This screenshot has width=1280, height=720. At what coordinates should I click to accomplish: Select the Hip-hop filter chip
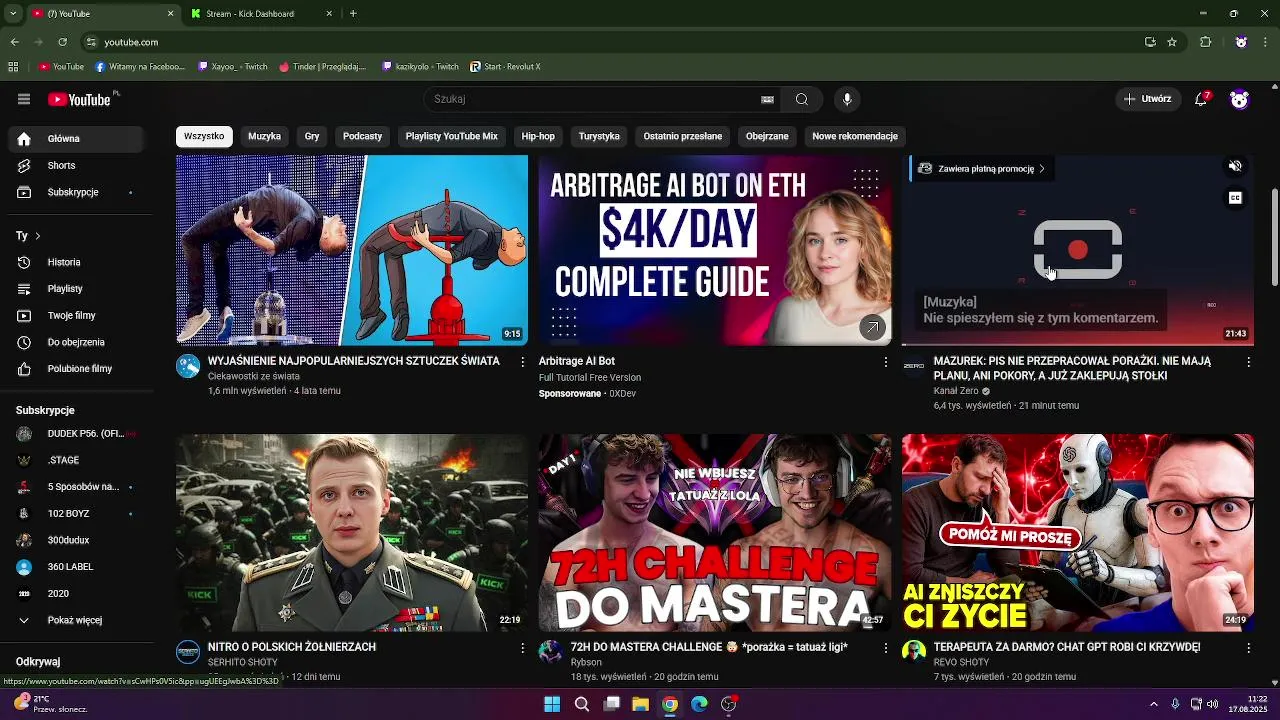(538, 136)
